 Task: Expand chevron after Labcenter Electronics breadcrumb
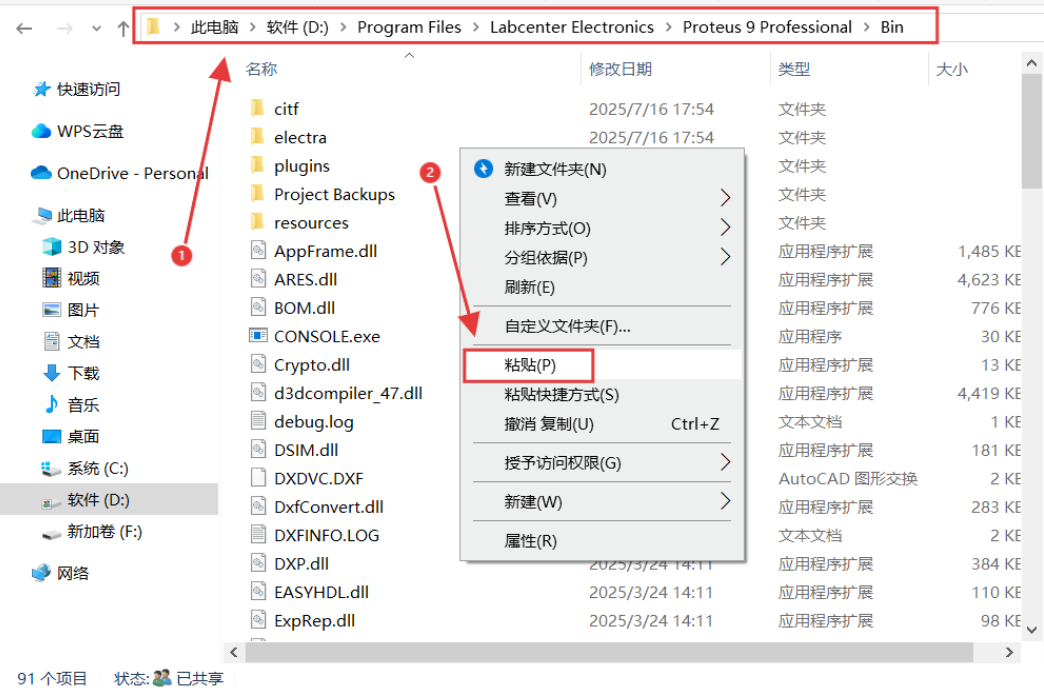[668, 27]
